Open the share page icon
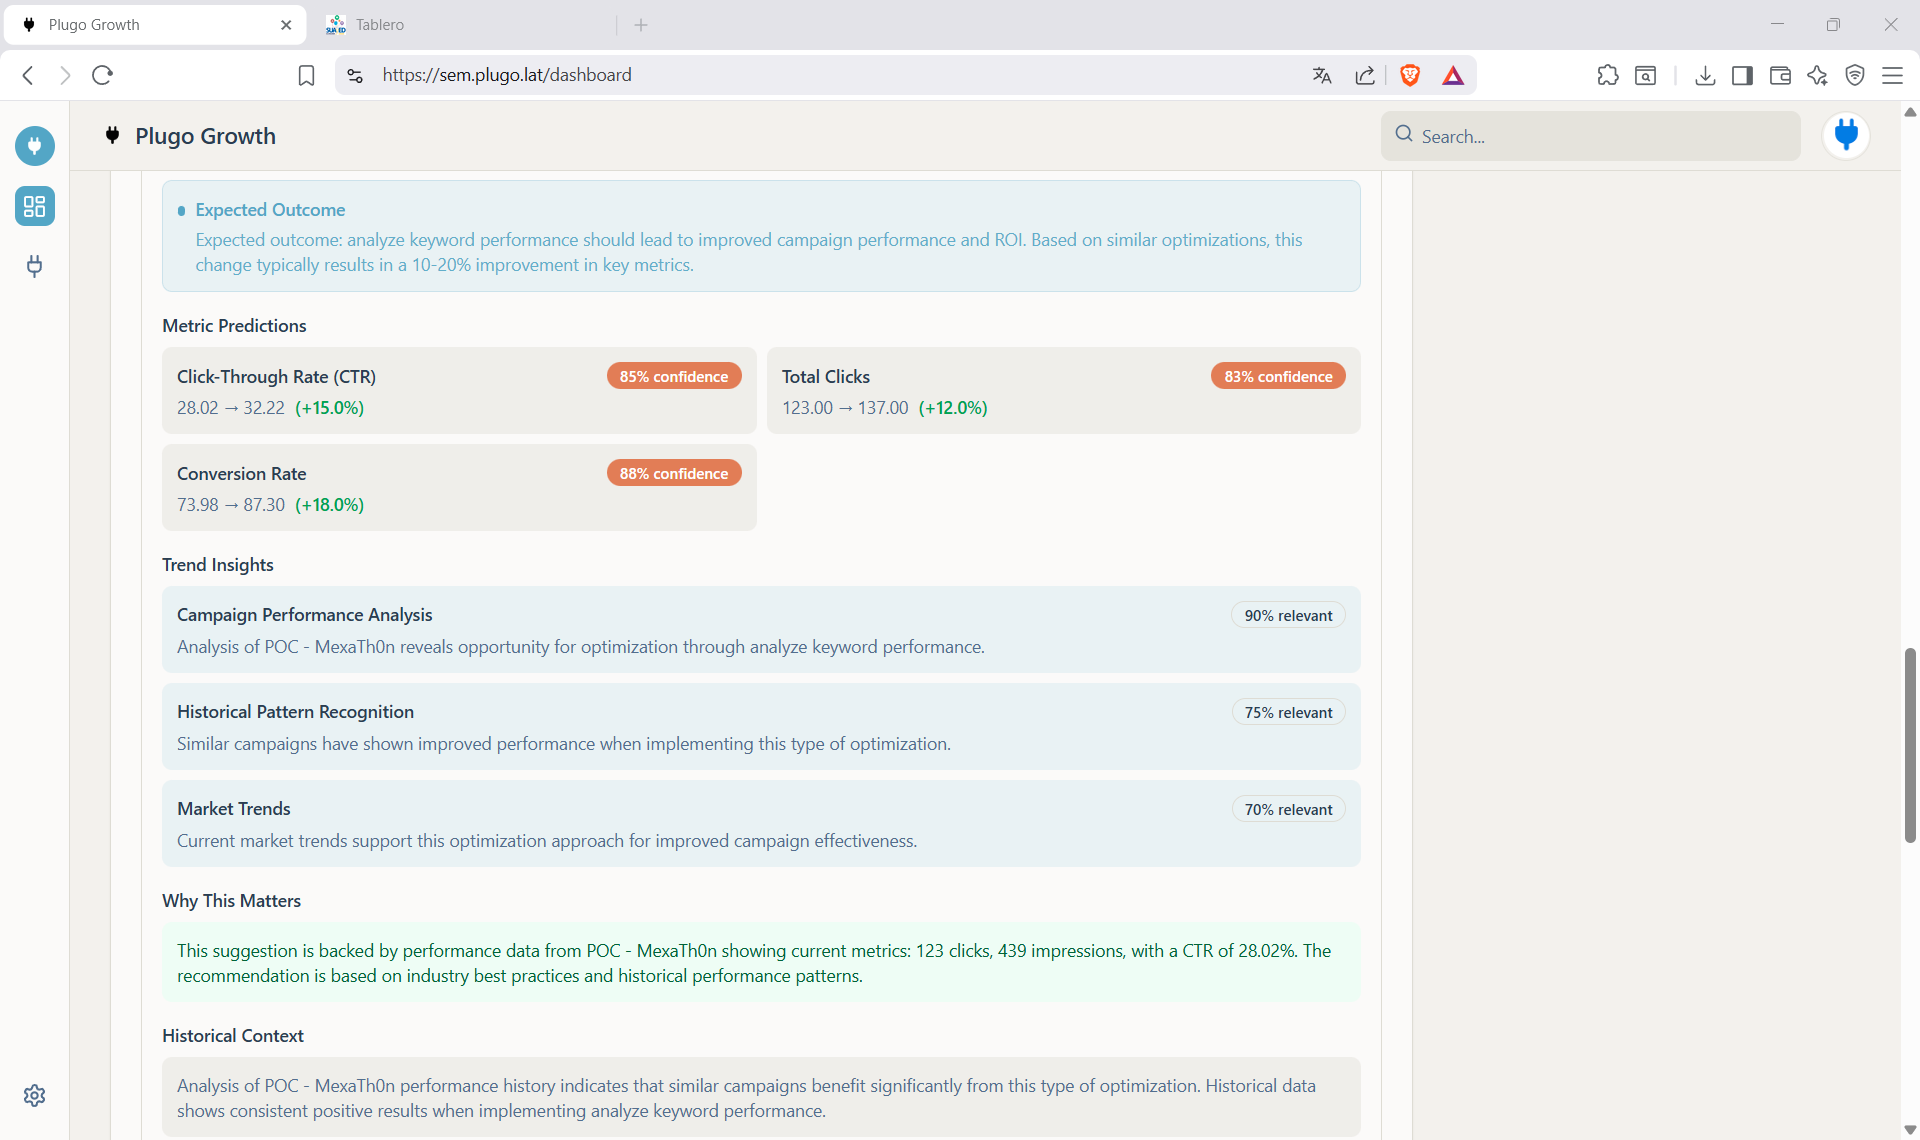The image size is (1920, 1140). pos(1365,75)
